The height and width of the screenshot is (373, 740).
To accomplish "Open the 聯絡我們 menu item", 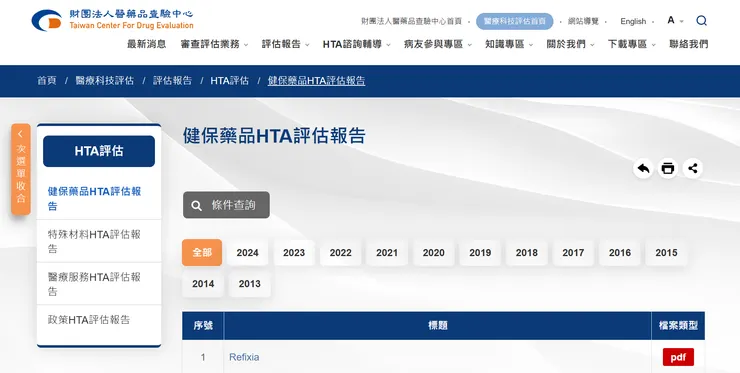I will [x=689, y=44].
